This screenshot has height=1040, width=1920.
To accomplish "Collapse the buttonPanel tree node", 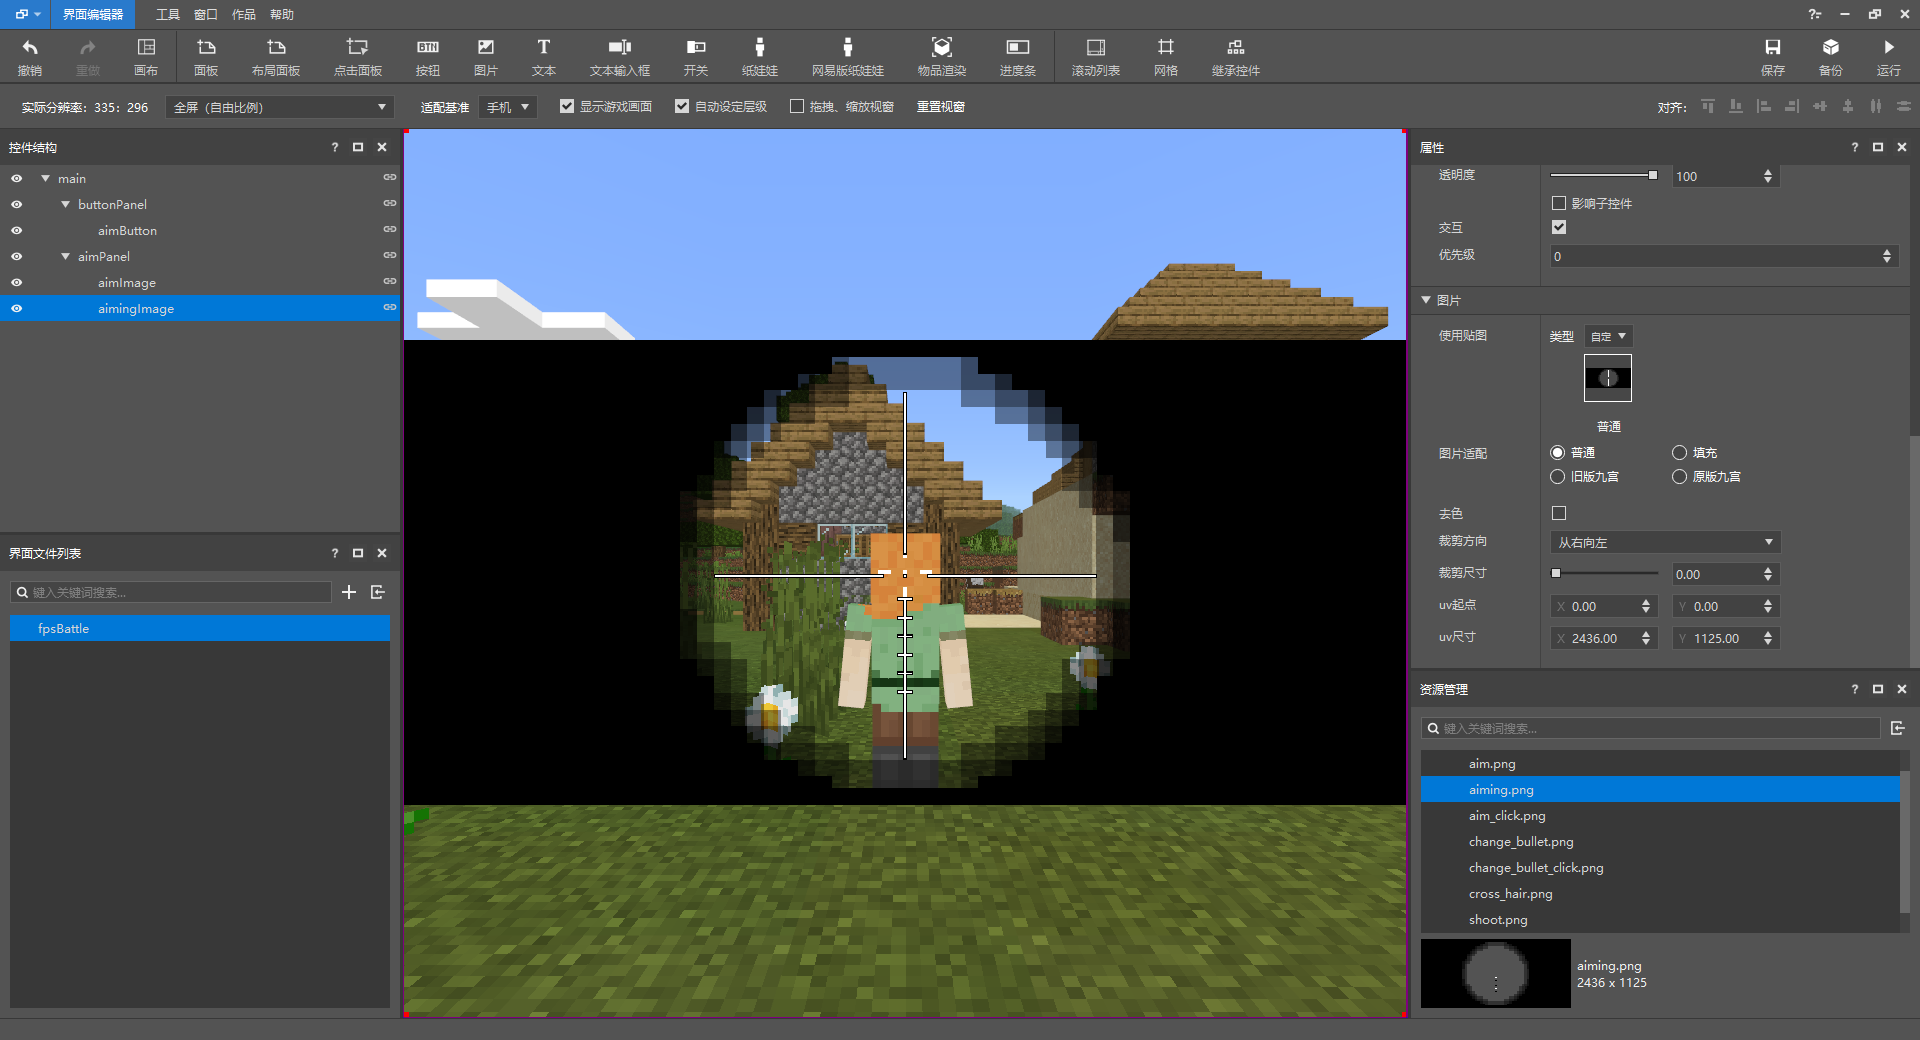I will 66,204.
